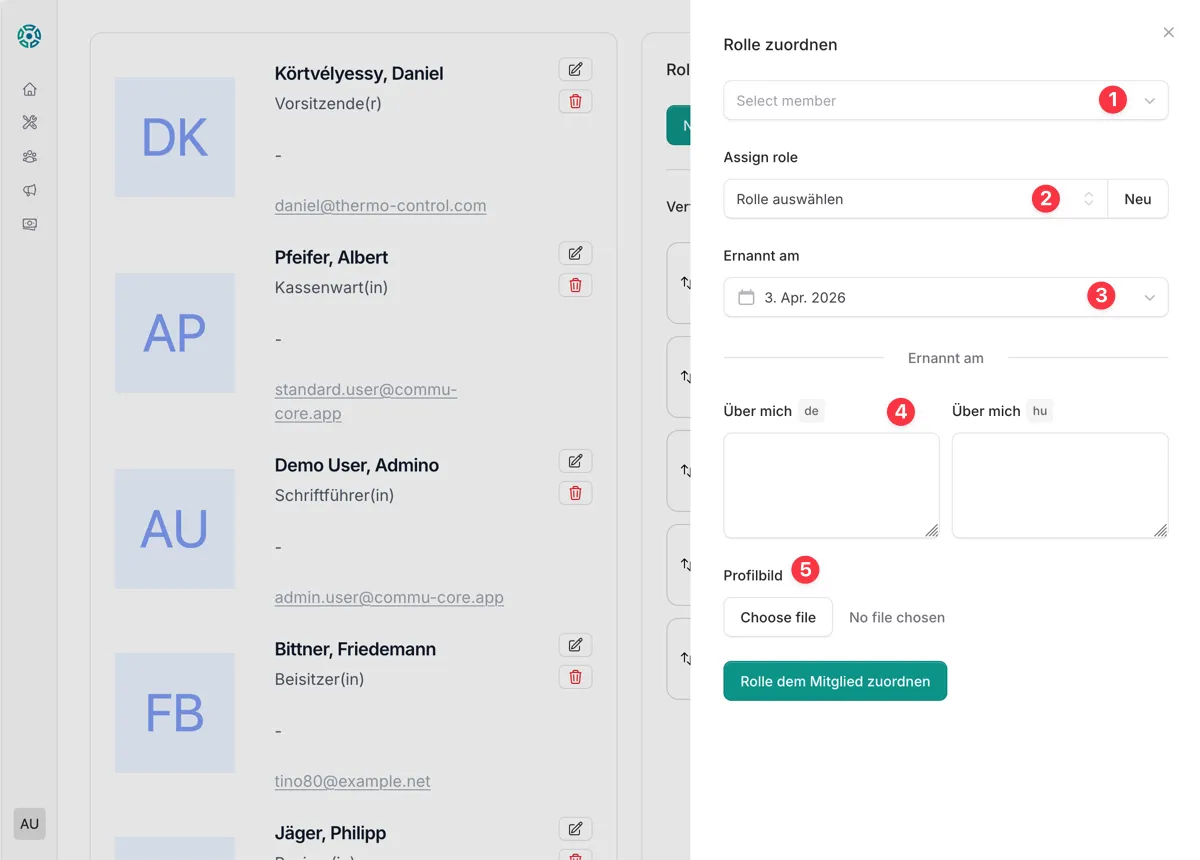Open the tools icon in sidebar
The width and height of the screenshot is (1200, 860).
point(30,123)
